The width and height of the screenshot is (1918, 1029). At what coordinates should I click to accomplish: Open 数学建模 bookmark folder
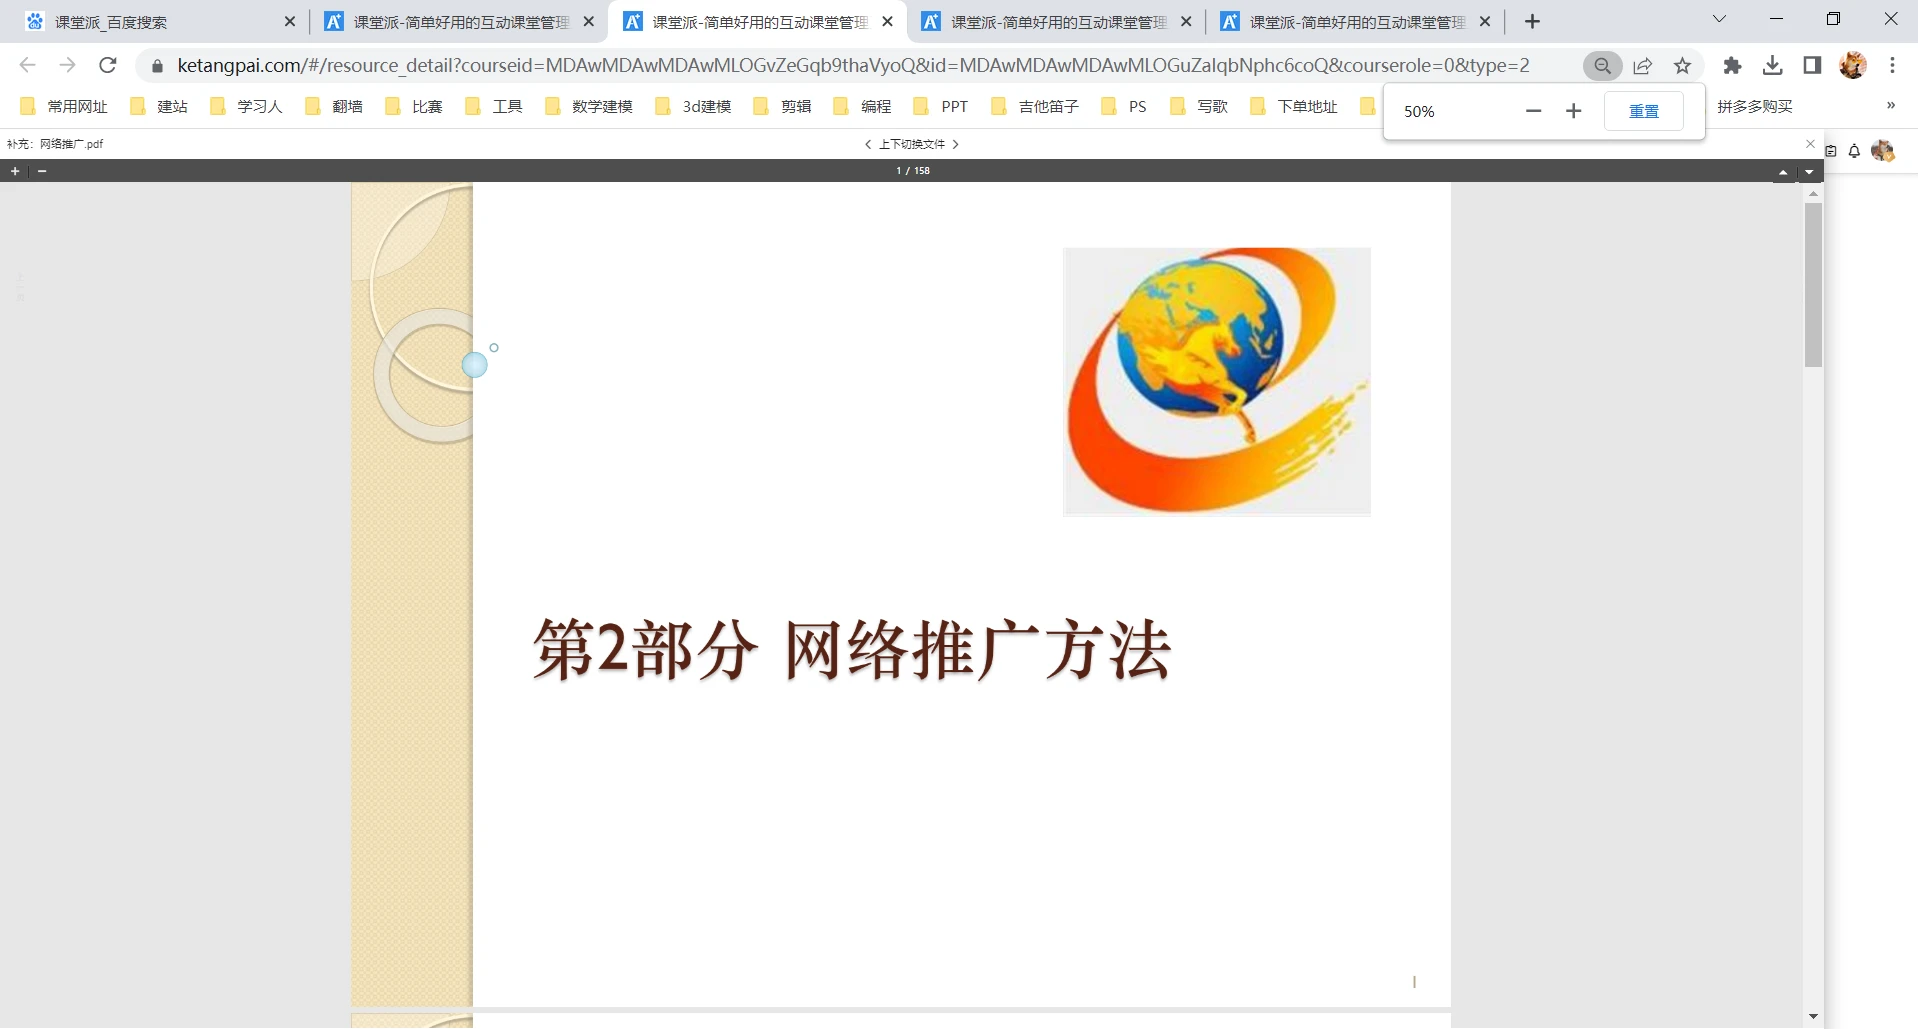[x=589, y=106]
